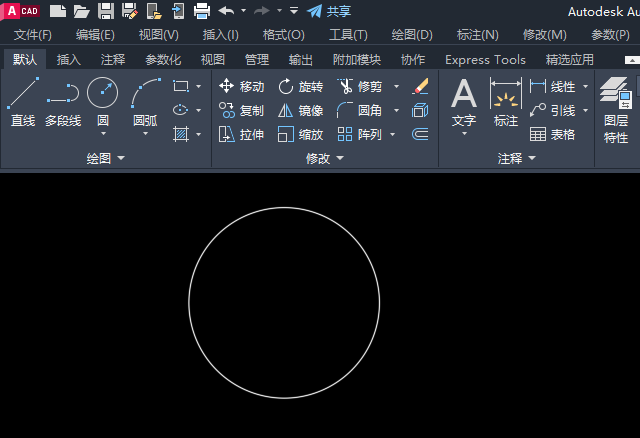Screen dimensions: 640x438
Task: Select the Mirror (镜像) tool
Action: click(300, 111)
